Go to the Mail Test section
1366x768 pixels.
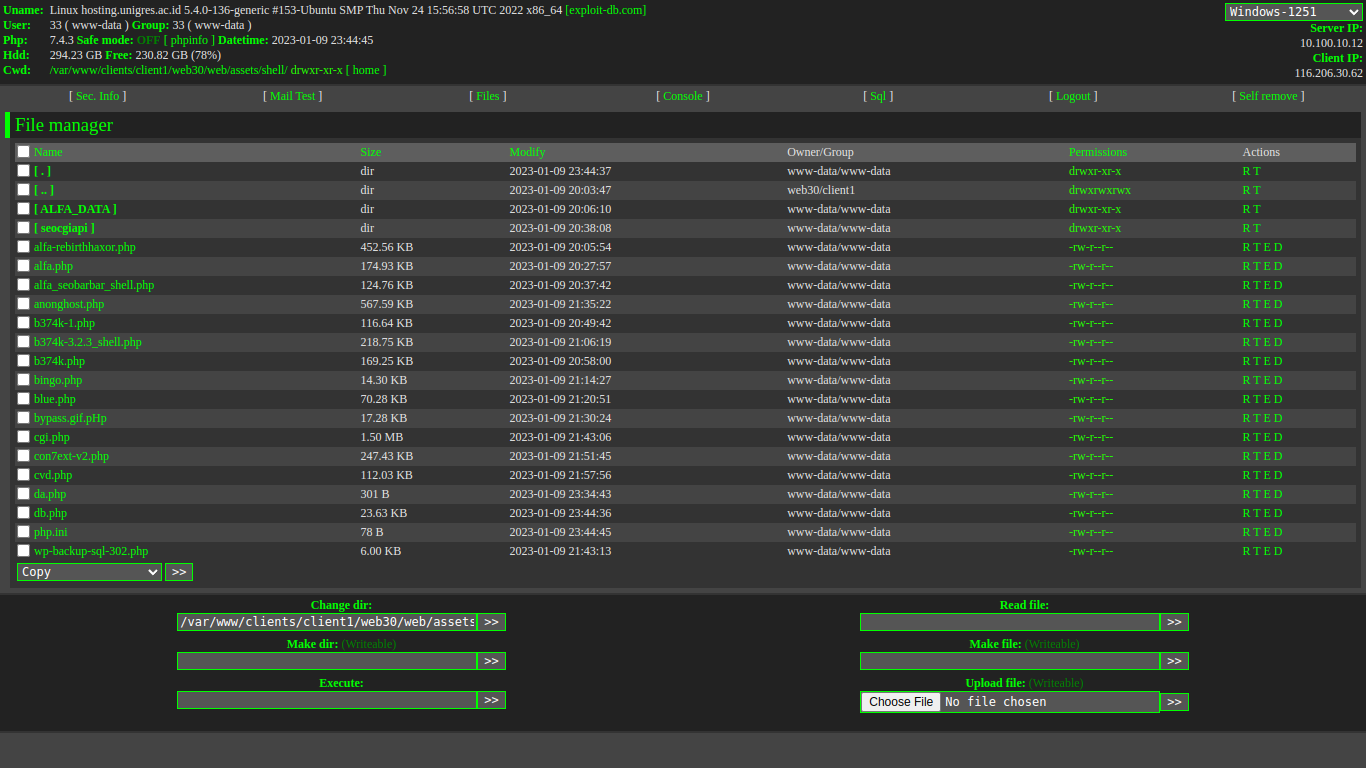pos(292,96)
